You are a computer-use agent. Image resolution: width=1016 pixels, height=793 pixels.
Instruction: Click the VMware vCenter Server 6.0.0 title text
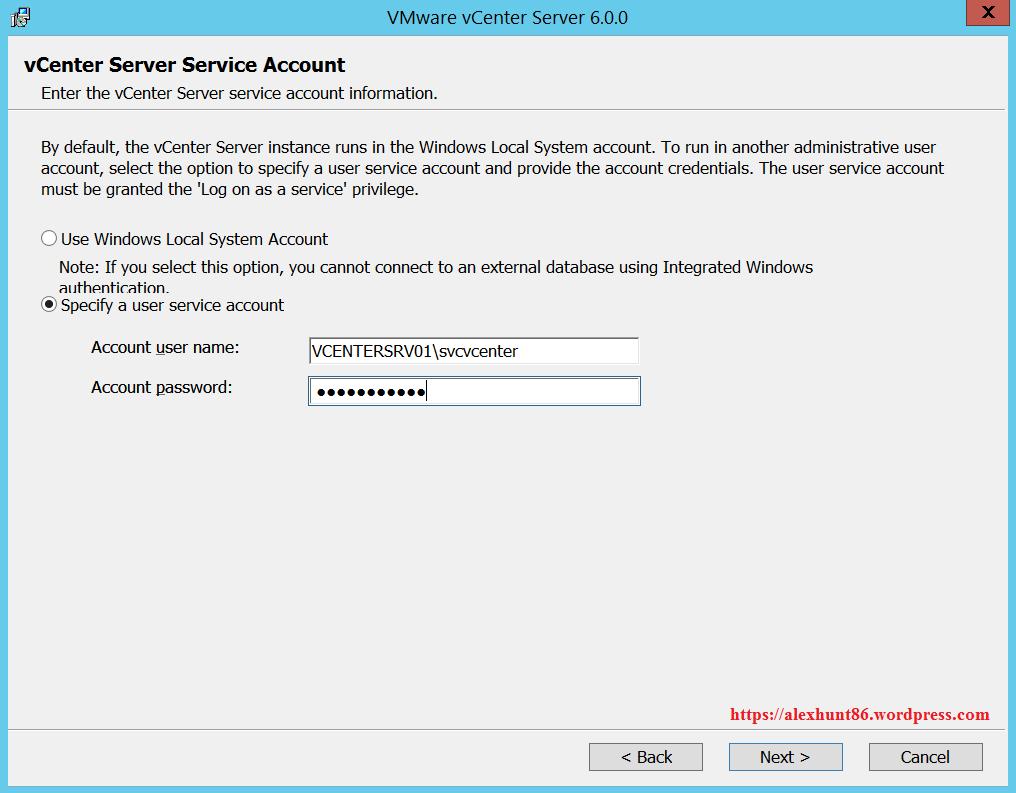click(507, 17)
